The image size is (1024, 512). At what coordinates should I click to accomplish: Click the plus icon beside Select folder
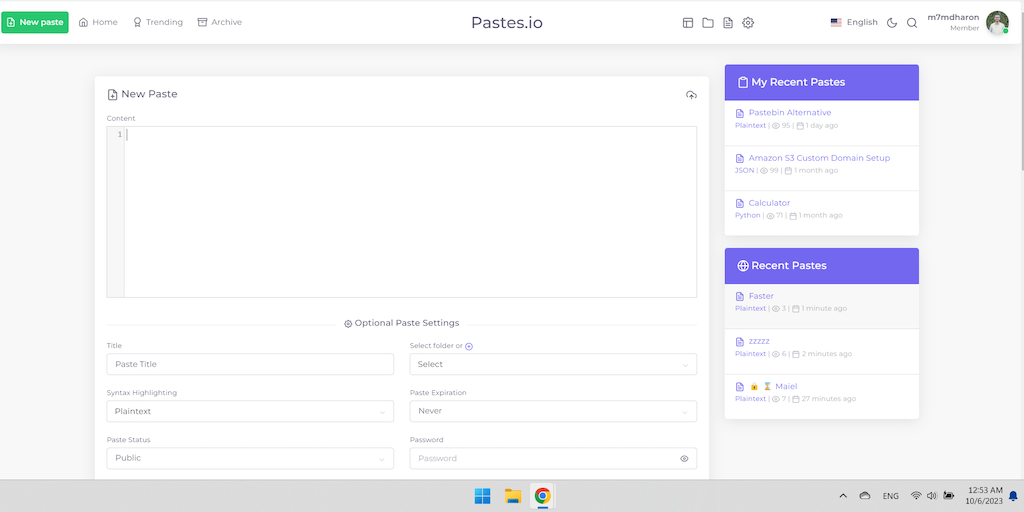click(469, 346)
